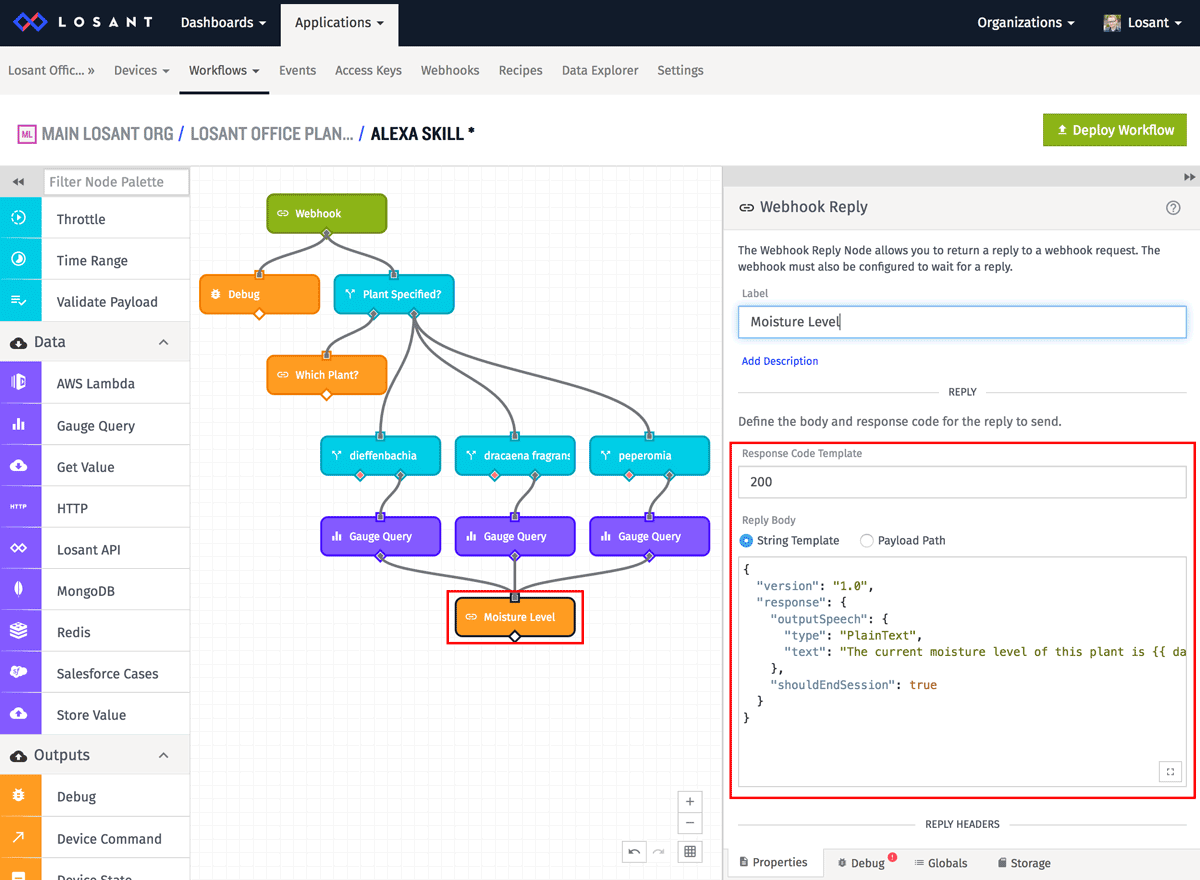
Task: Switch to the Properties panel tab
Action: [x=773, y=862]
